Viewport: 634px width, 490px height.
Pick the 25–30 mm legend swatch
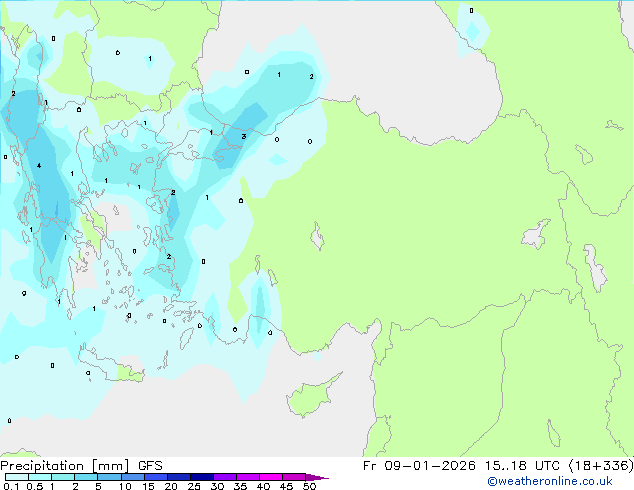tap(201, 477)
